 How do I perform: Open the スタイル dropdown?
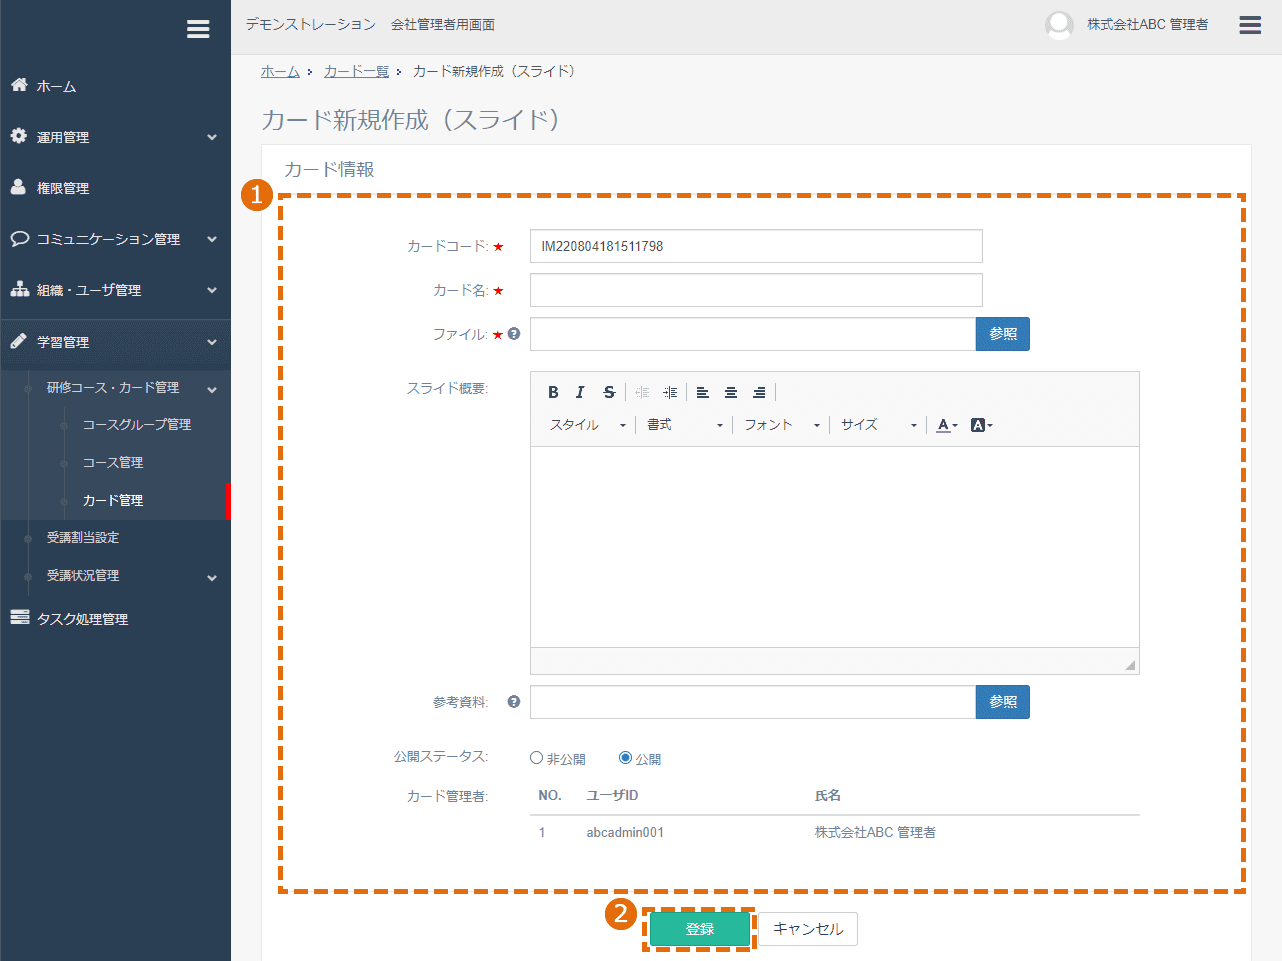coord(588,425)
